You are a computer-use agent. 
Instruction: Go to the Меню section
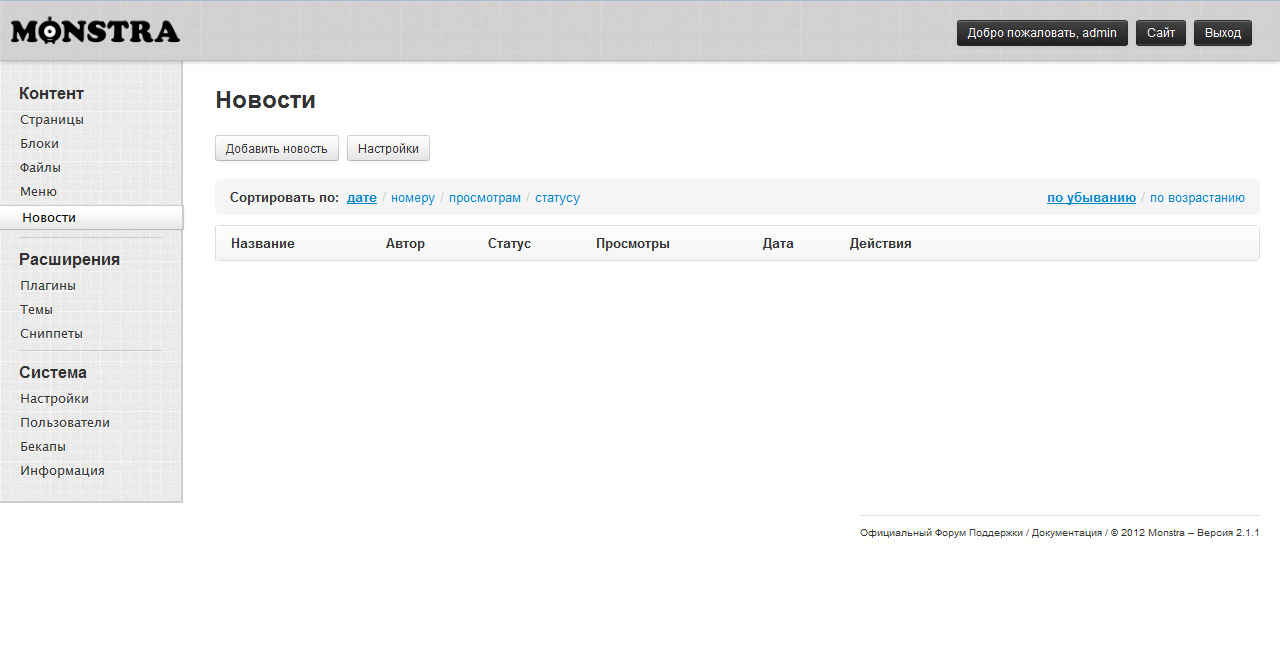[37, 191]
